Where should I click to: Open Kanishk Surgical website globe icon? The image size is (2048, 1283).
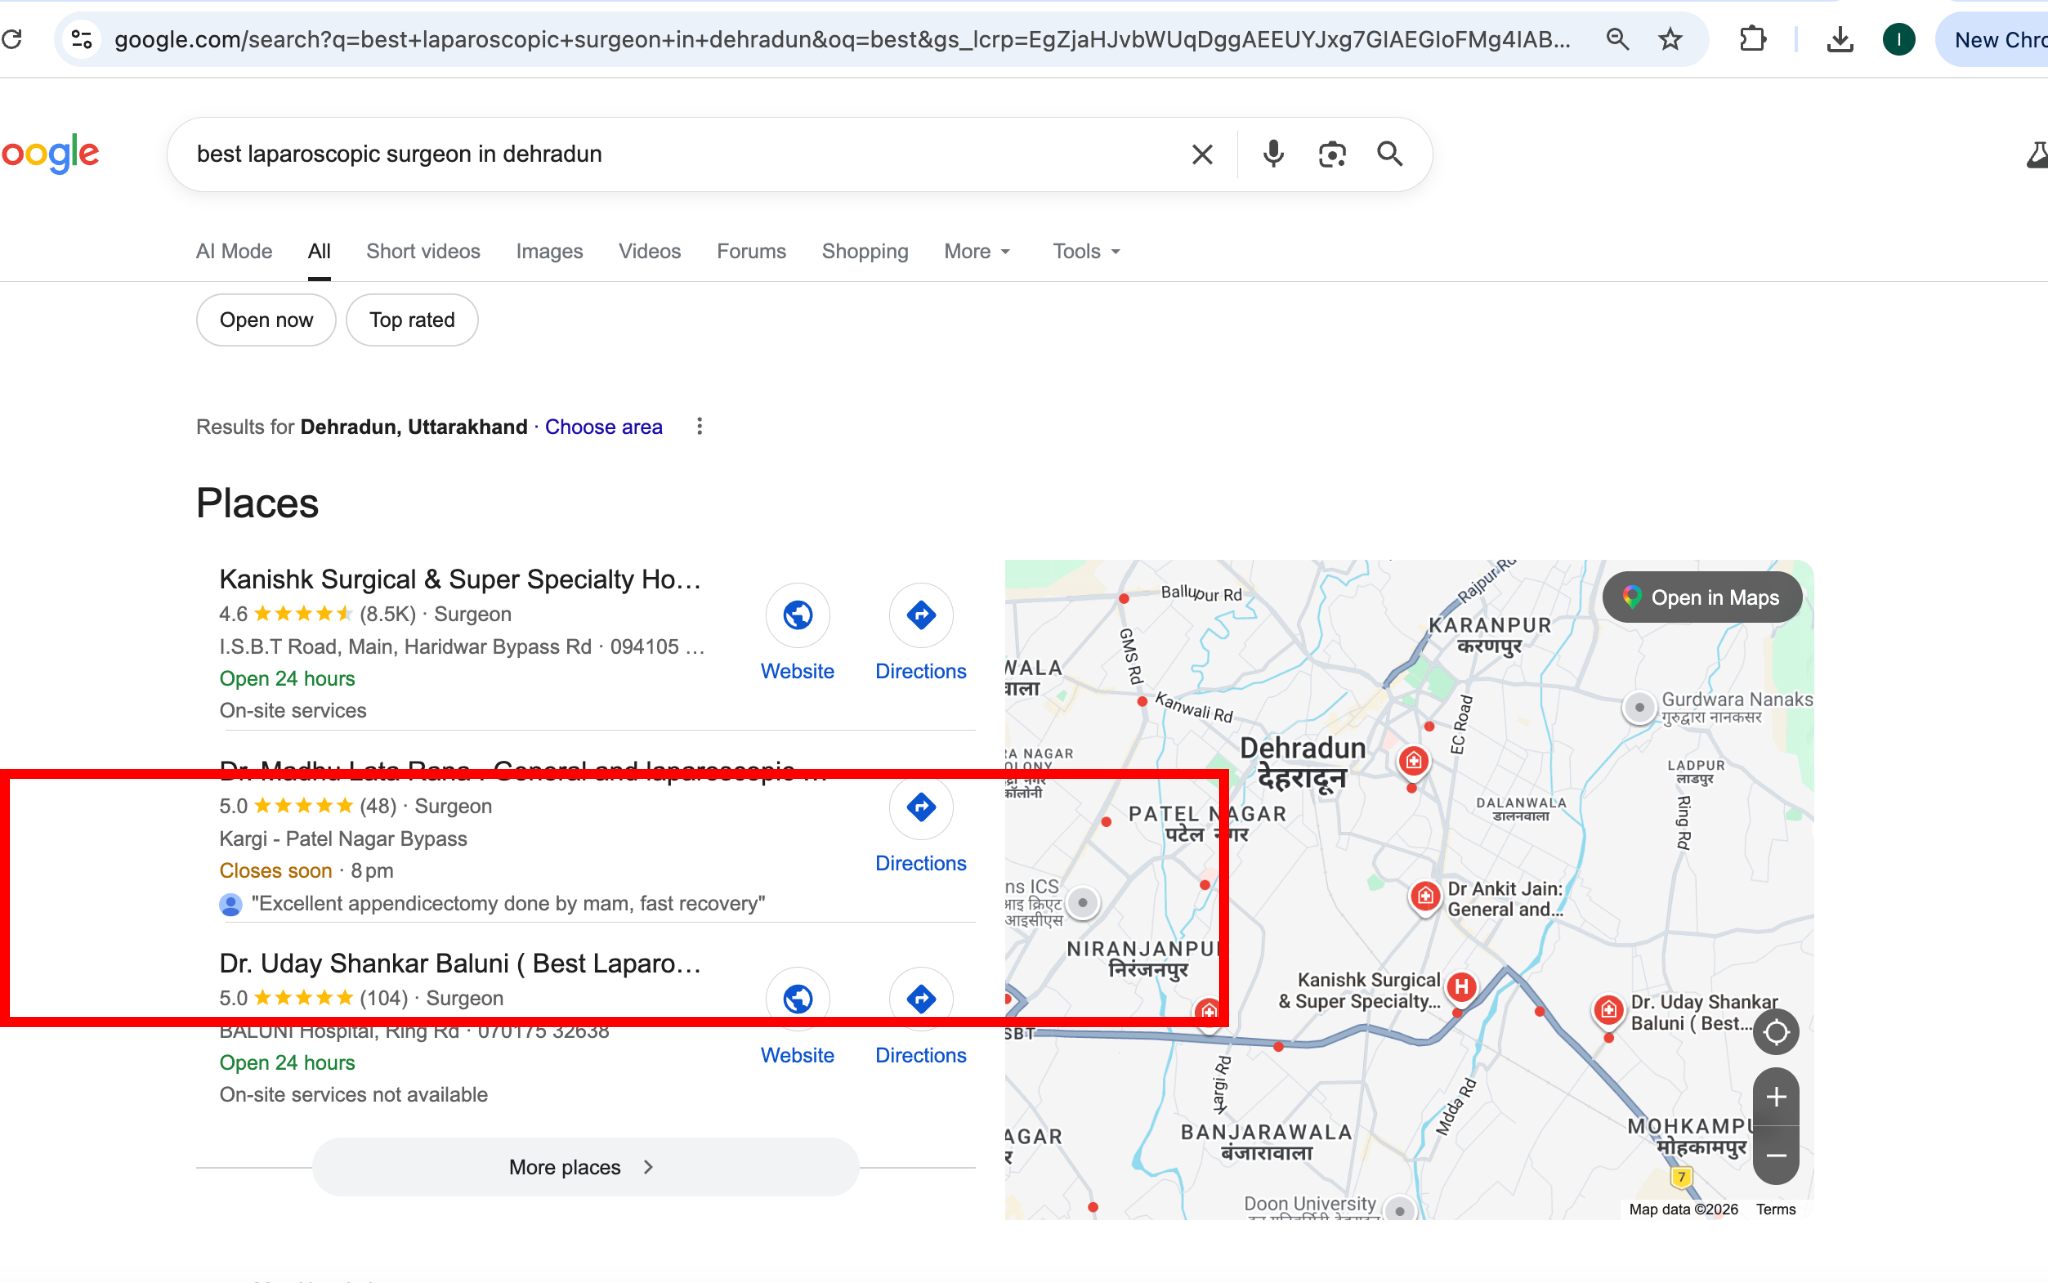(x=797, y=615)
